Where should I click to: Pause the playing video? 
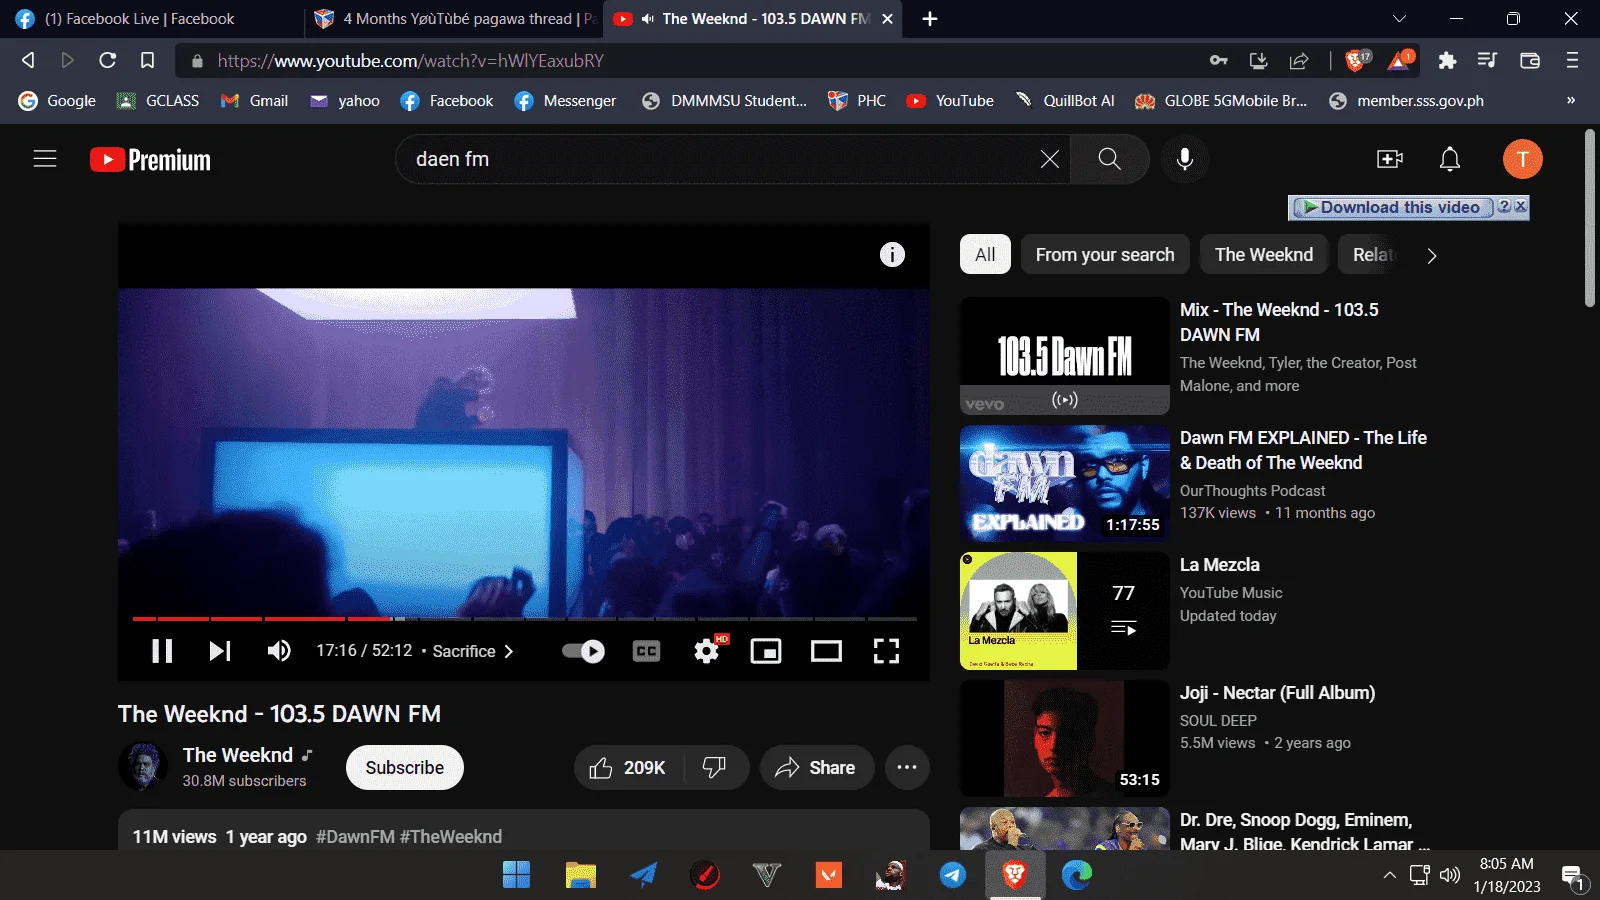pos(162,651)
